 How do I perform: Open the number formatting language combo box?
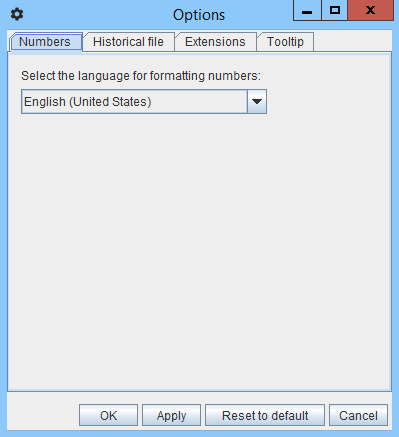(144, 101)
